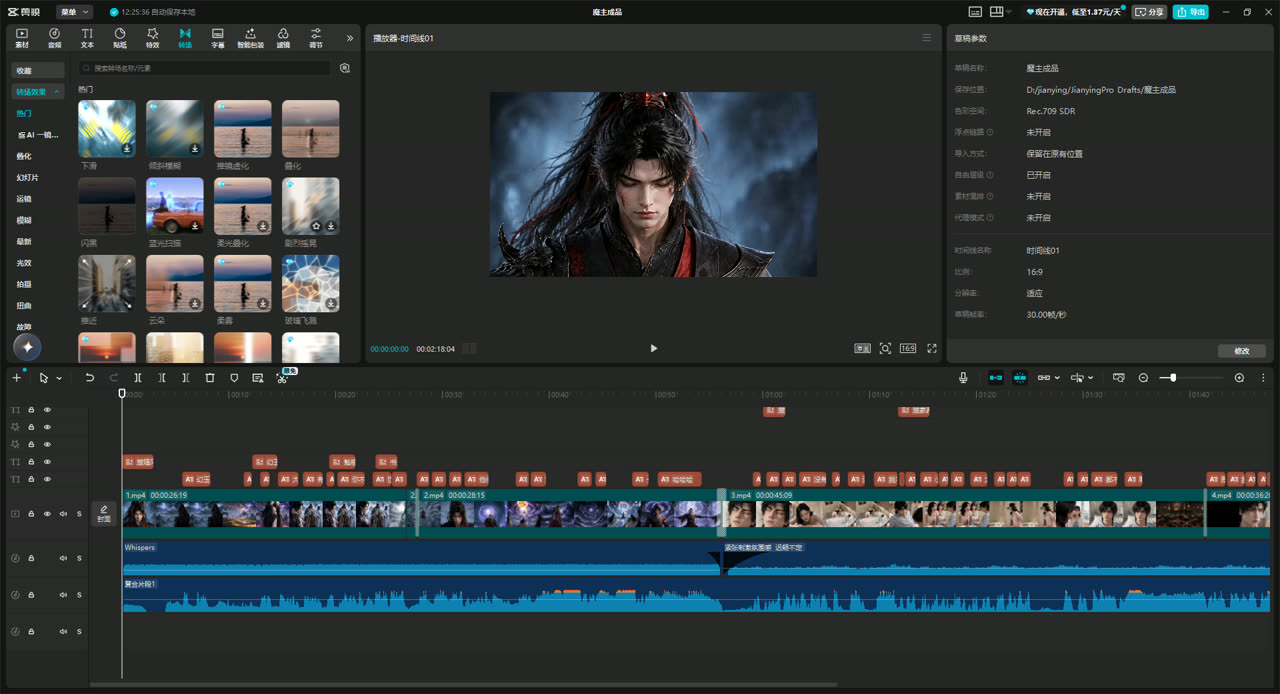Choose the 蓝光扫描 transition thumbnail
This screenshot has height=694, width=1280.
click(x=175, y=206)
